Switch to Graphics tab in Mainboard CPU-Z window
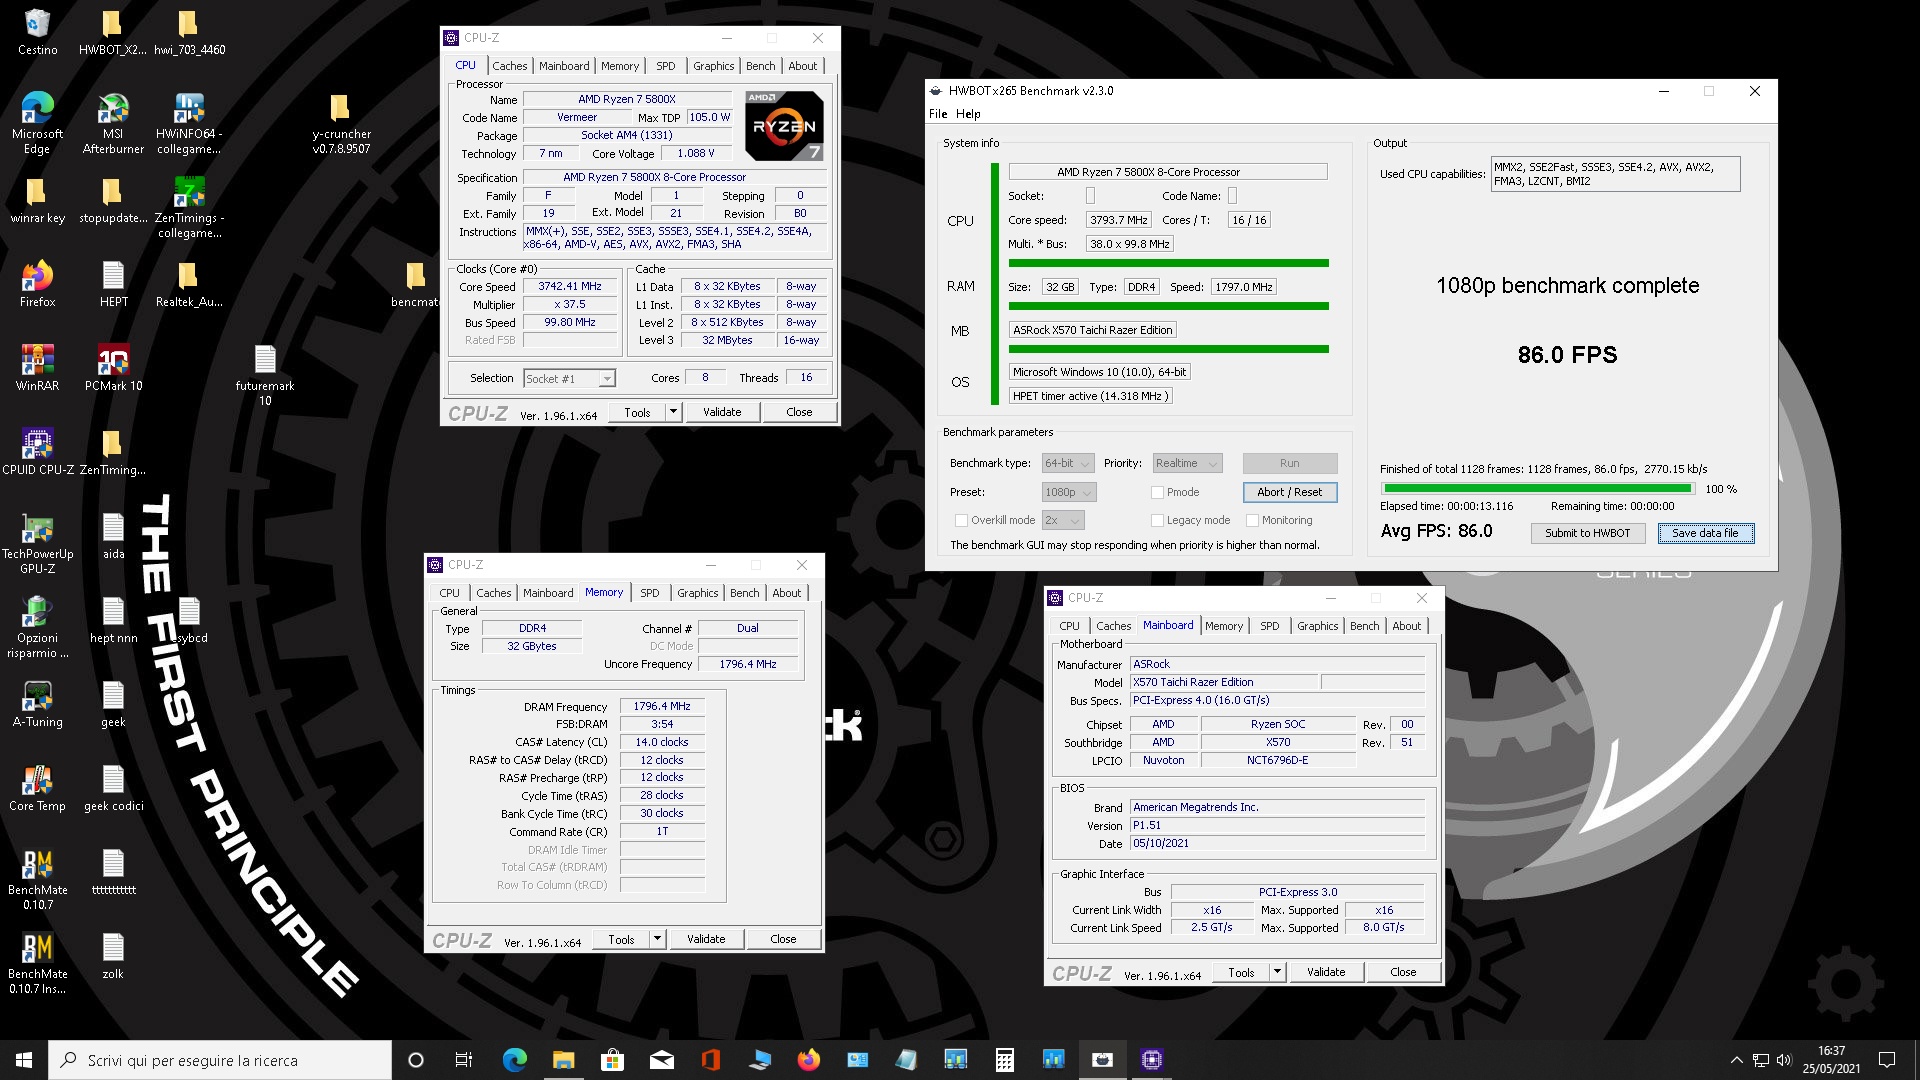1920x1080 pixels. pos(1317,626)
